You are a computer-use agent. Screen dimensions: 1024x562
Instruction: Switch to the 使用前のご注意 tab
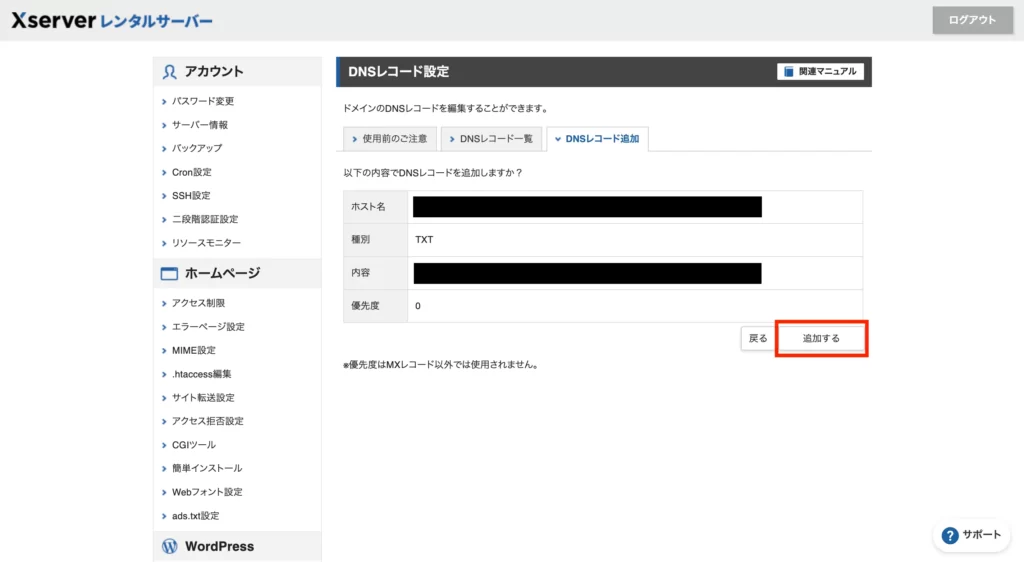390,139
